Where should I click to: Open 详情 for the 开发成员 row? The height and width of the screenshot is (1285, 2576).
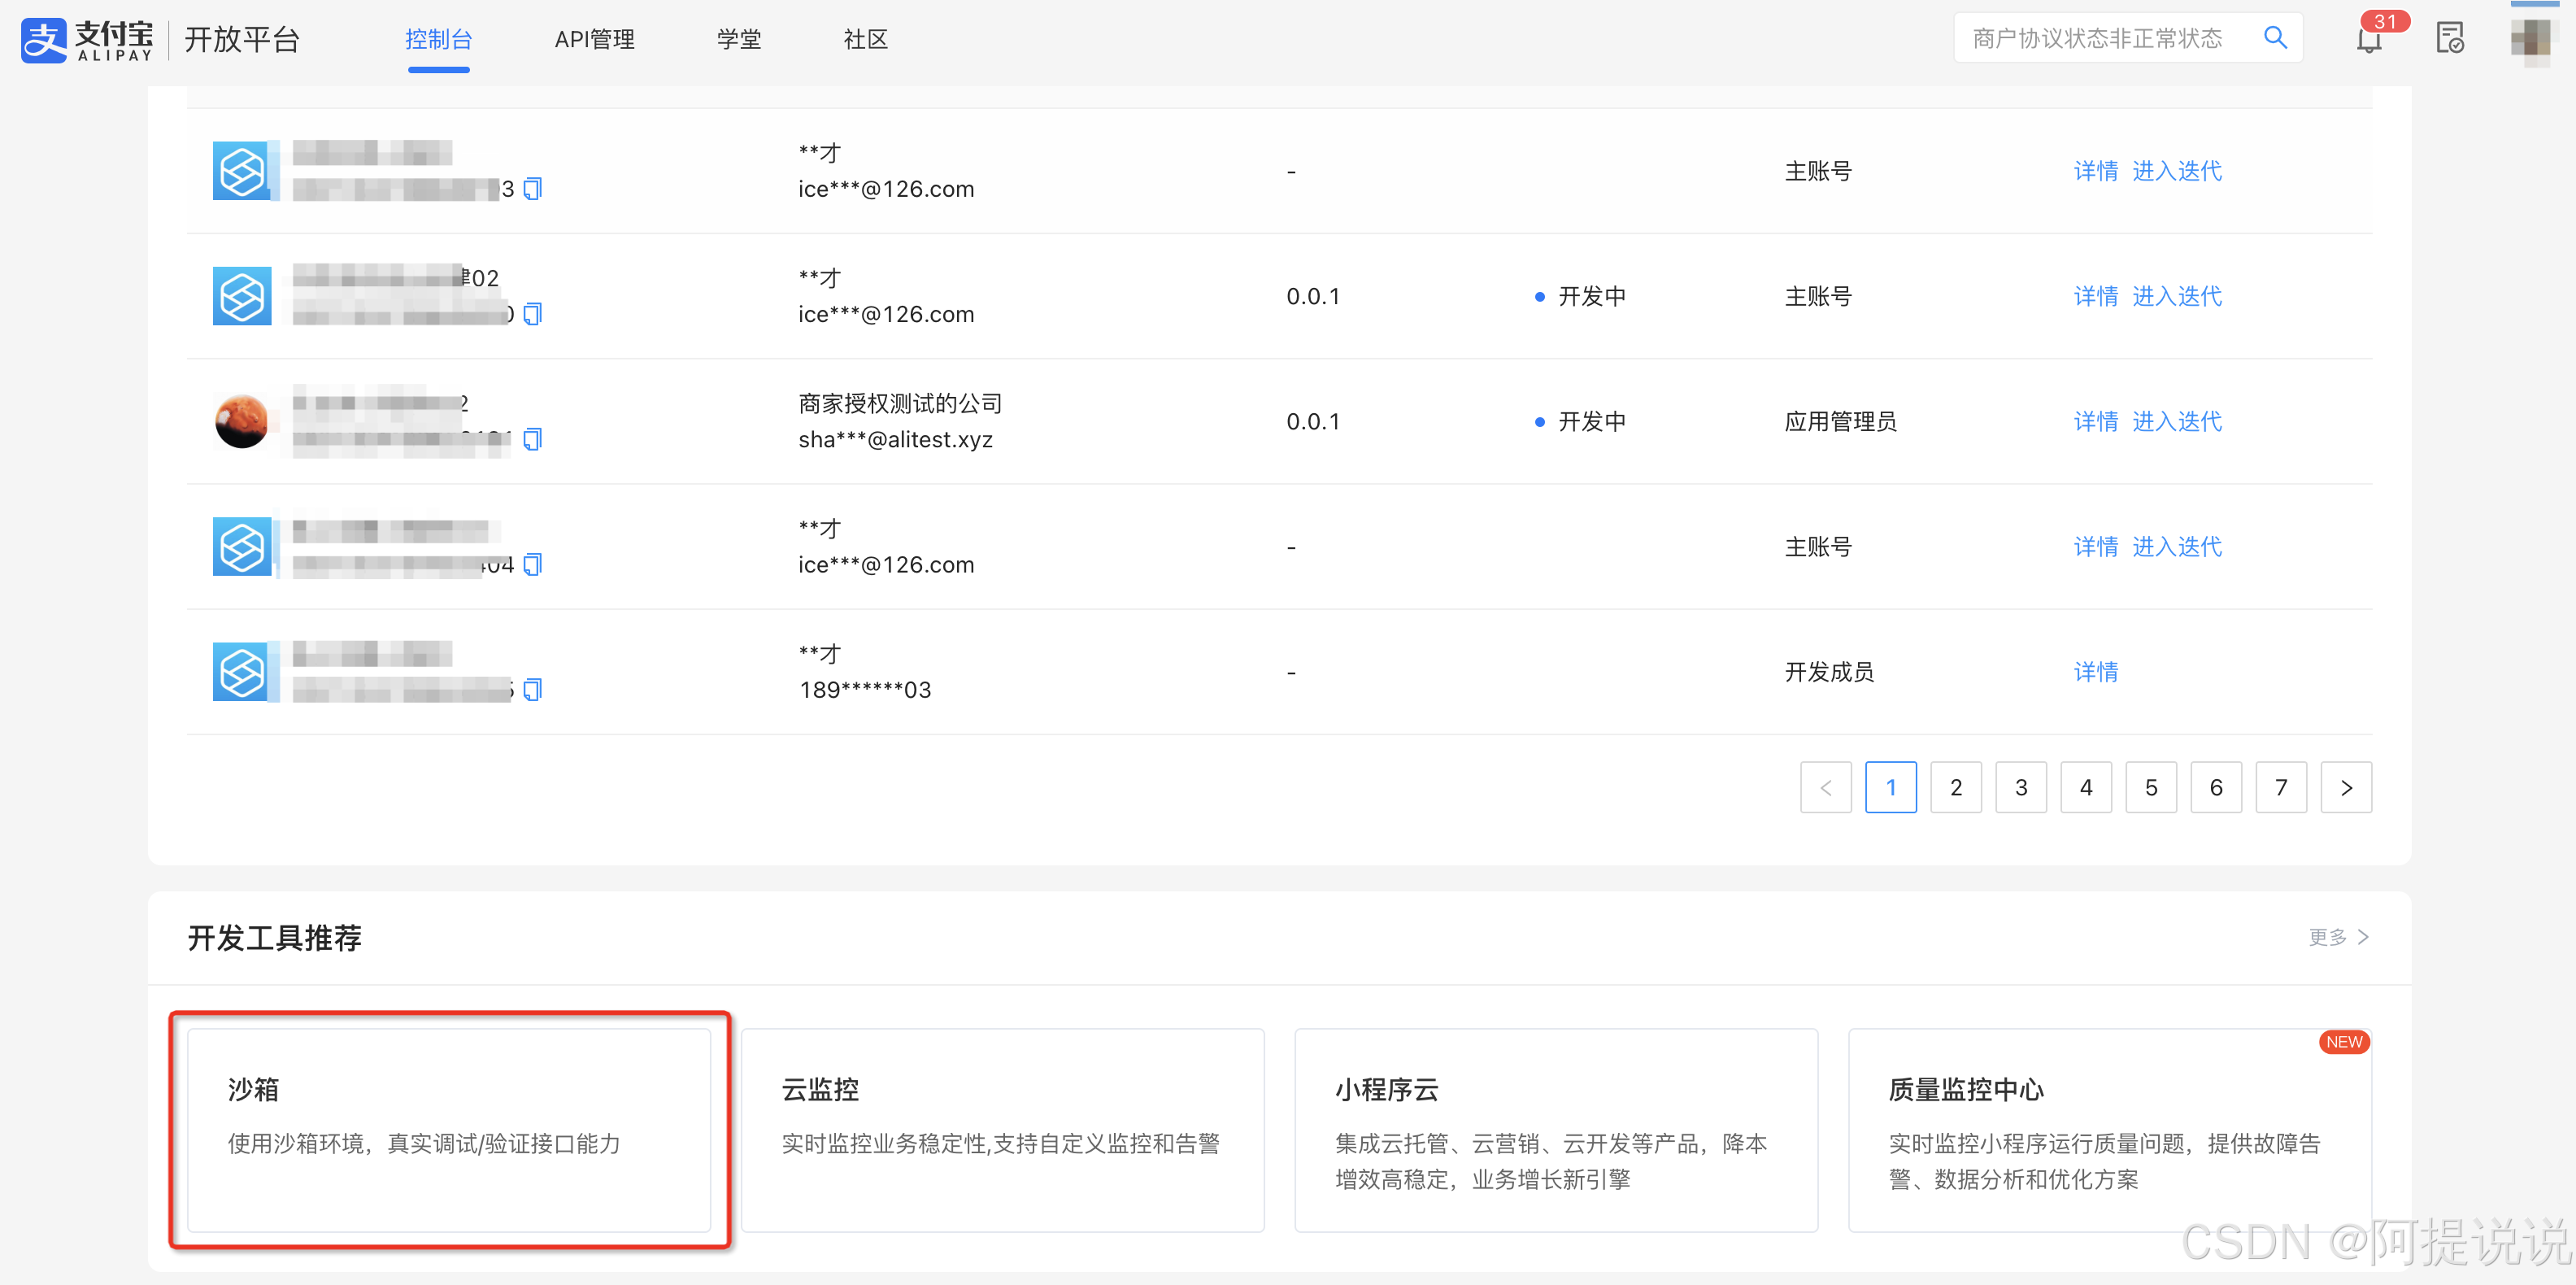[2095, 672]
